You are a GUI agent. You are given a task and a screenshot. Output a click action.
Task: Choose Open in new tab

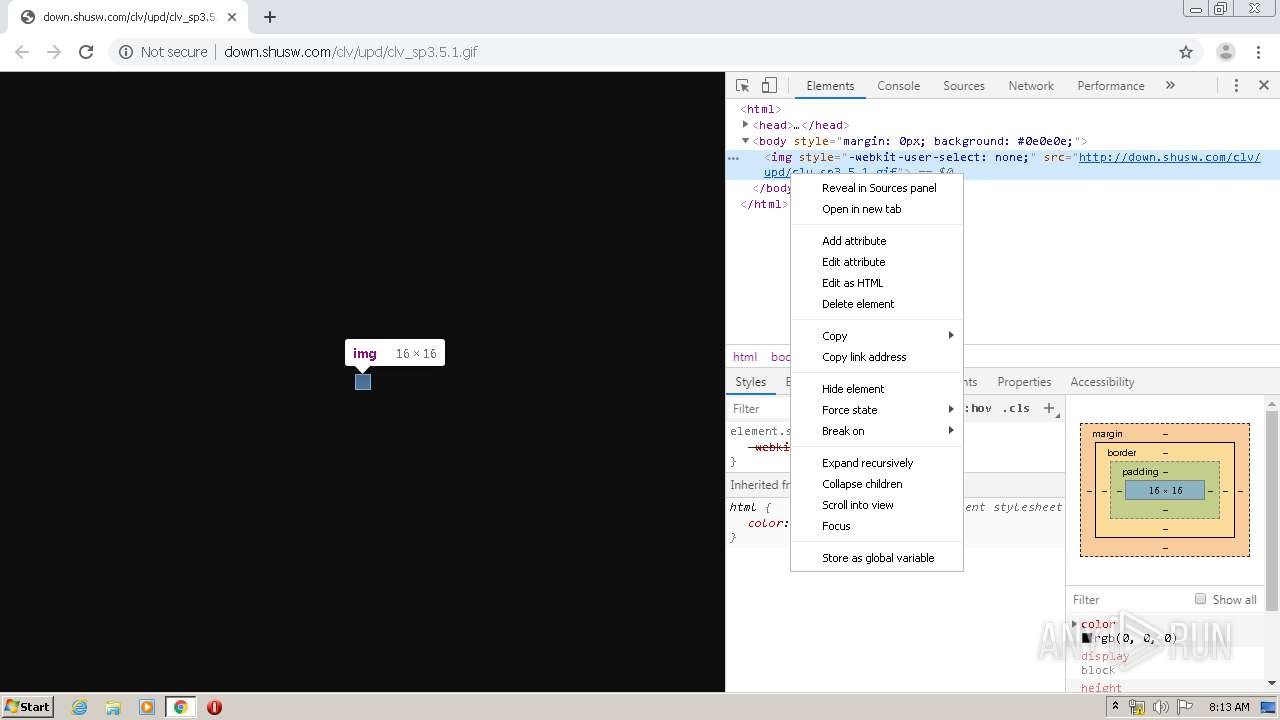click(x=877, y=209)
